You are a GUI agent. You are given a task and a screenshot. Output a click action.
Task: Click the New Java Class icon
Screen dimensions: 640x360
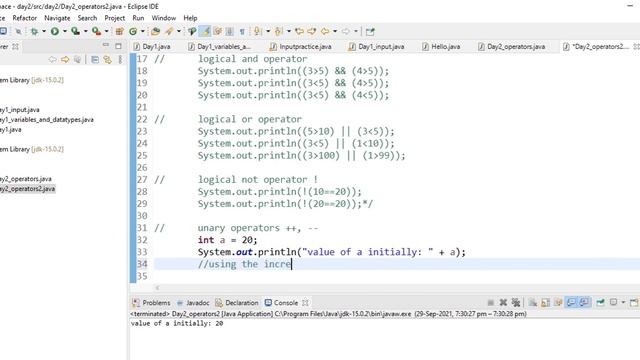(x=133, y=31)
